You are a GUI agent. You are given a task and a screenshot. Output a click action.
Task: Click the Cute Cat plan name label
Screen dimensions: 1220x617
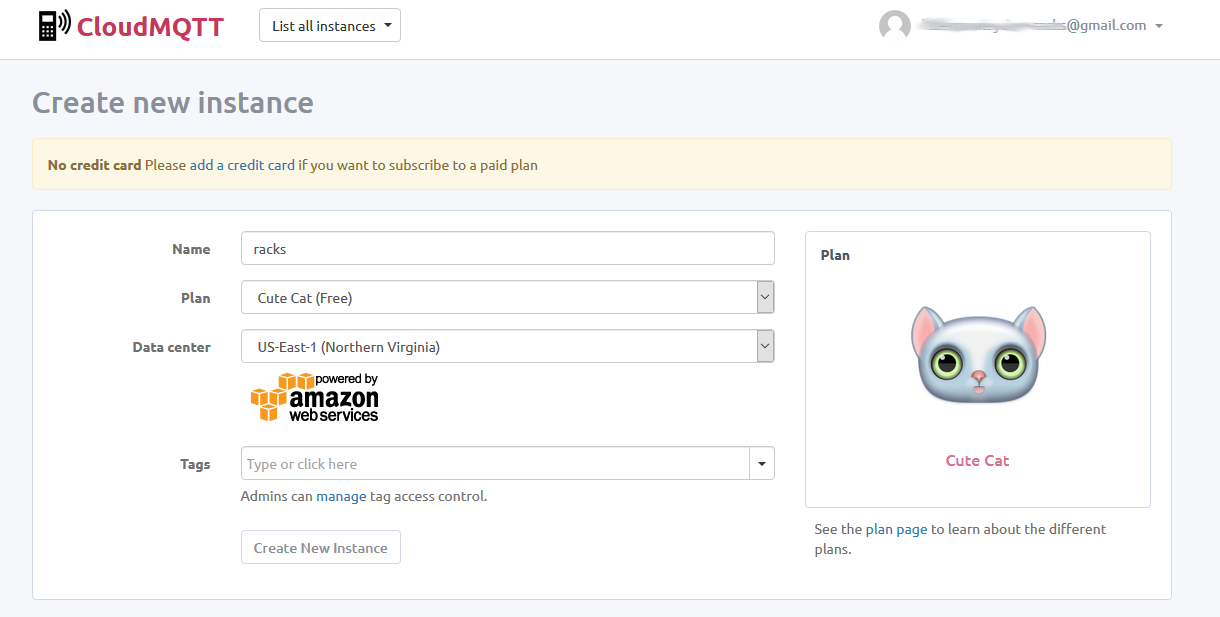[x=977, y=461]
